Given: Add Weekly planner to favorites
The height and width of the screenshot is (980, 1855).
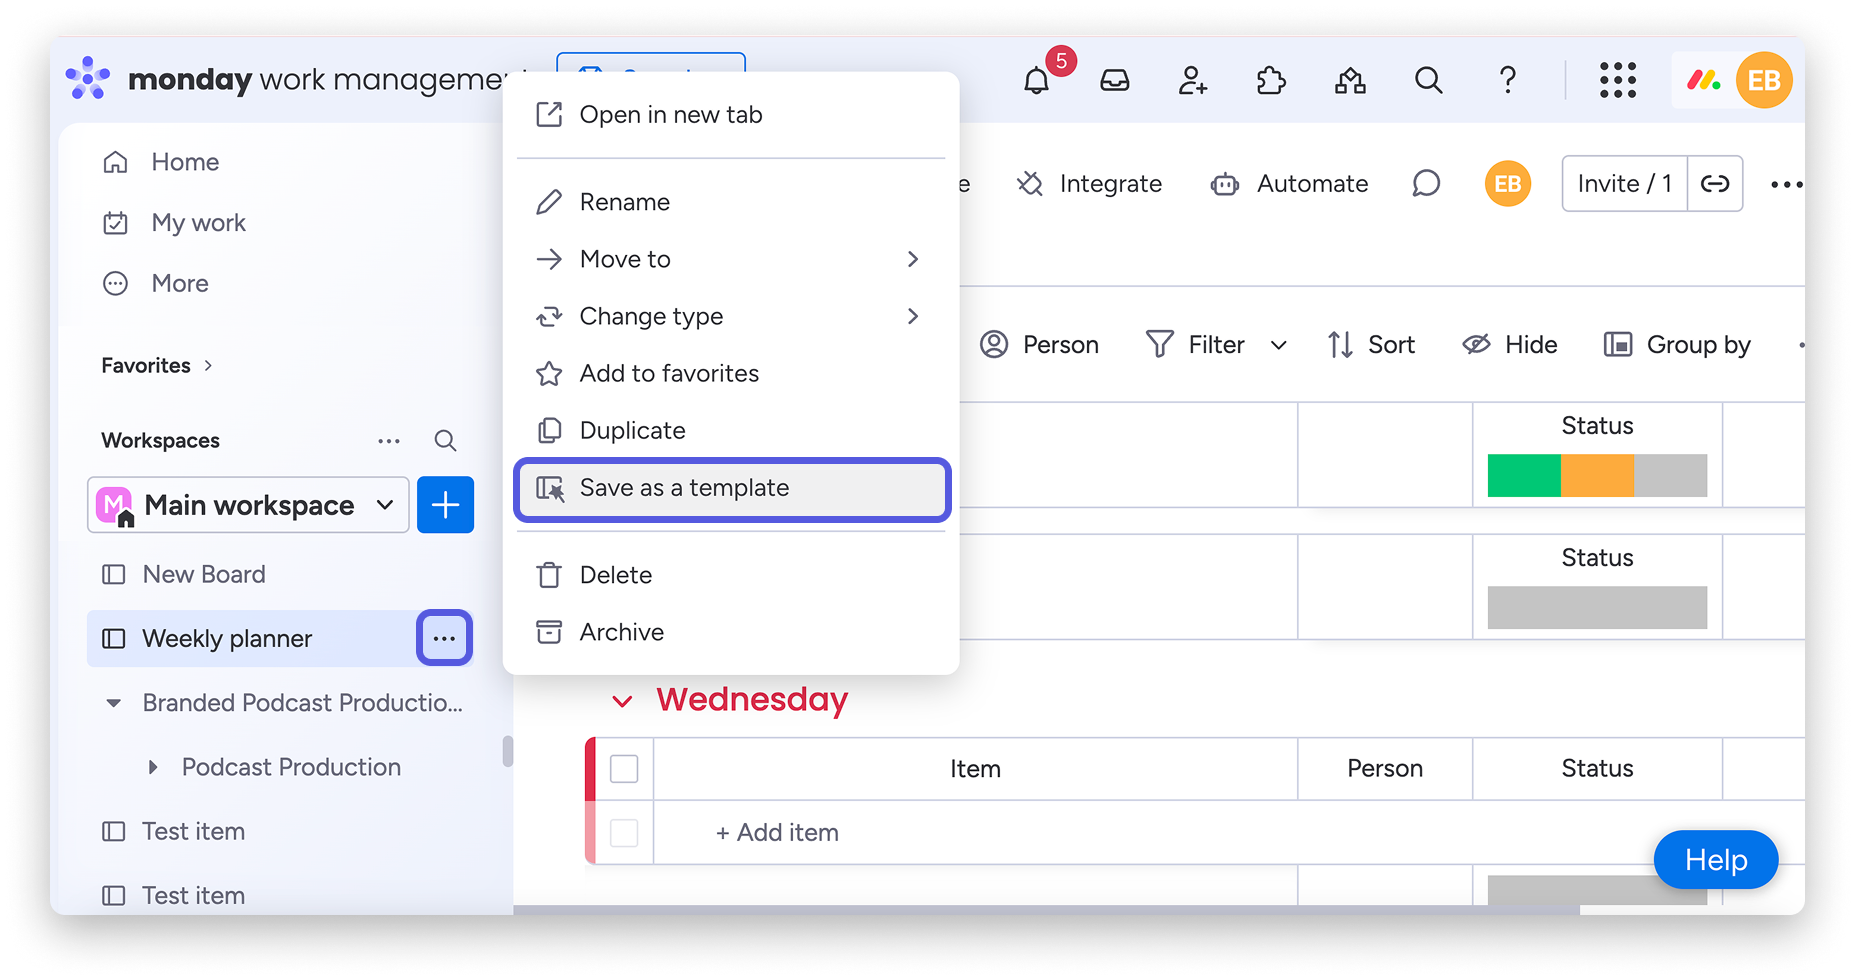Looking at the screenshot, I should tap(669, 374).
